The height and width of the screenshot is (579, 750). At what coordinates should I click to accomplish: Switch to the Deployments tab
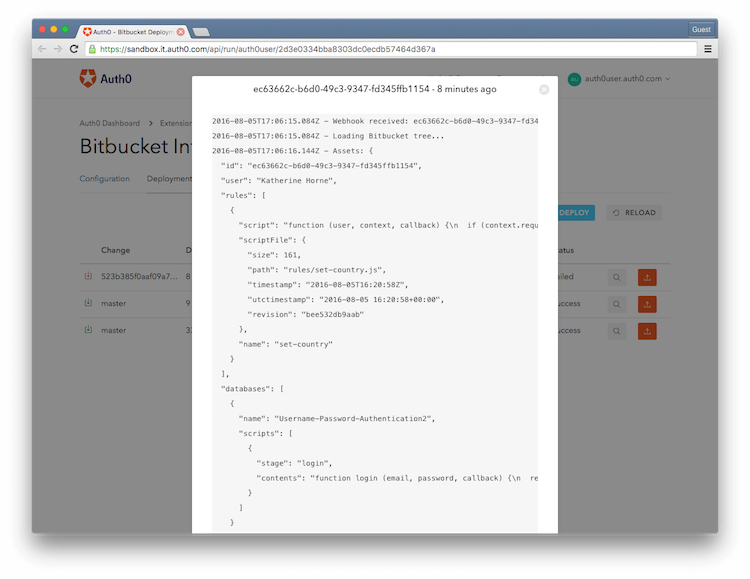169,178
